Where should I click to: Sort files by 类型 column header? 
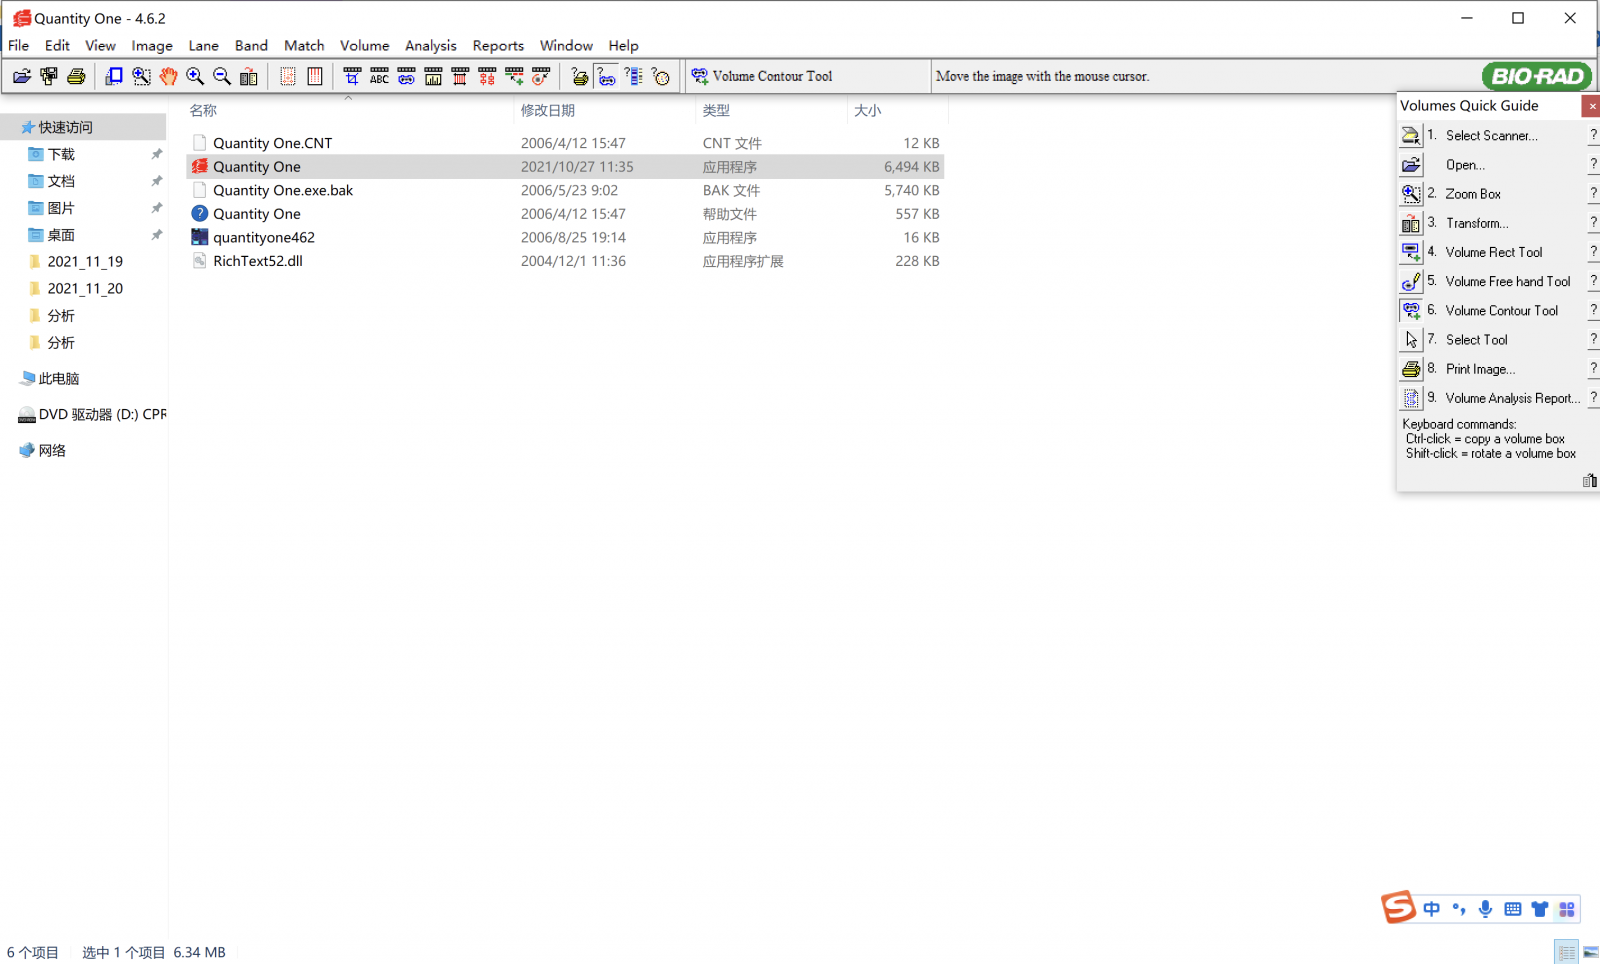click(x=716, y=110)
